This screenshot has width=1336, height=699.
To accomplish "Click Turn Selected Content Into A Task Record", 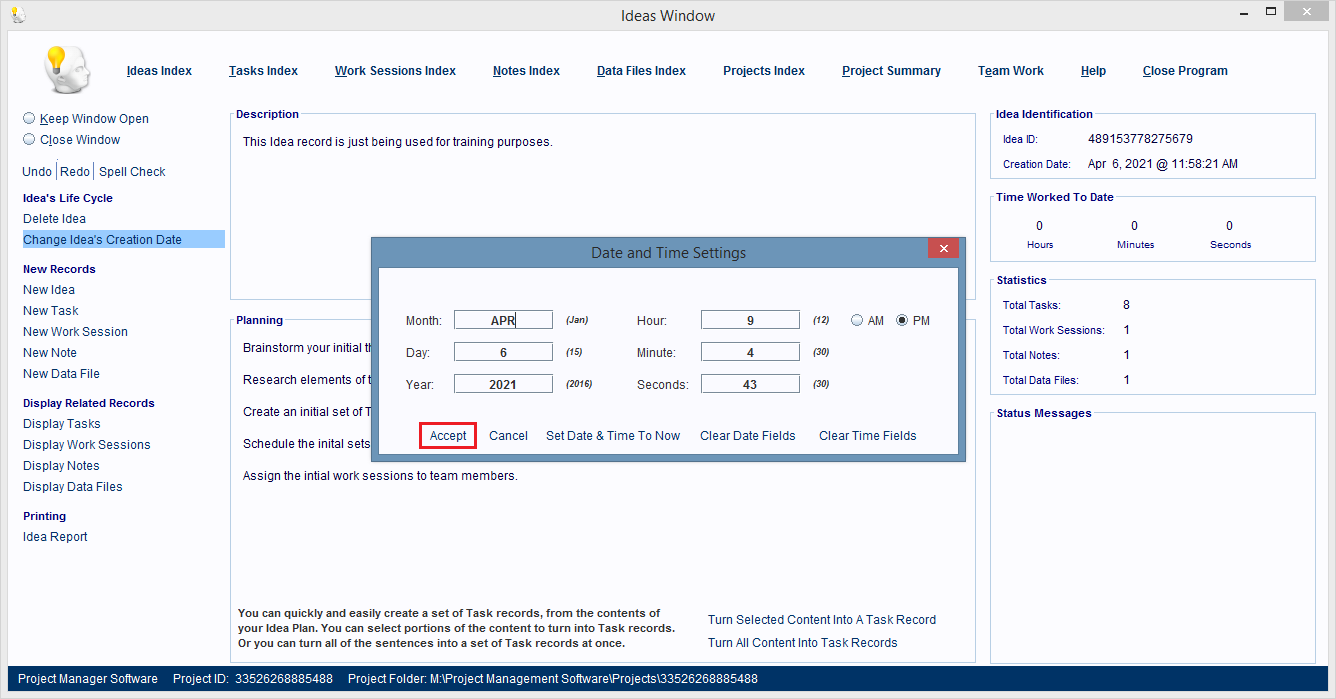I will pos(822,619).
